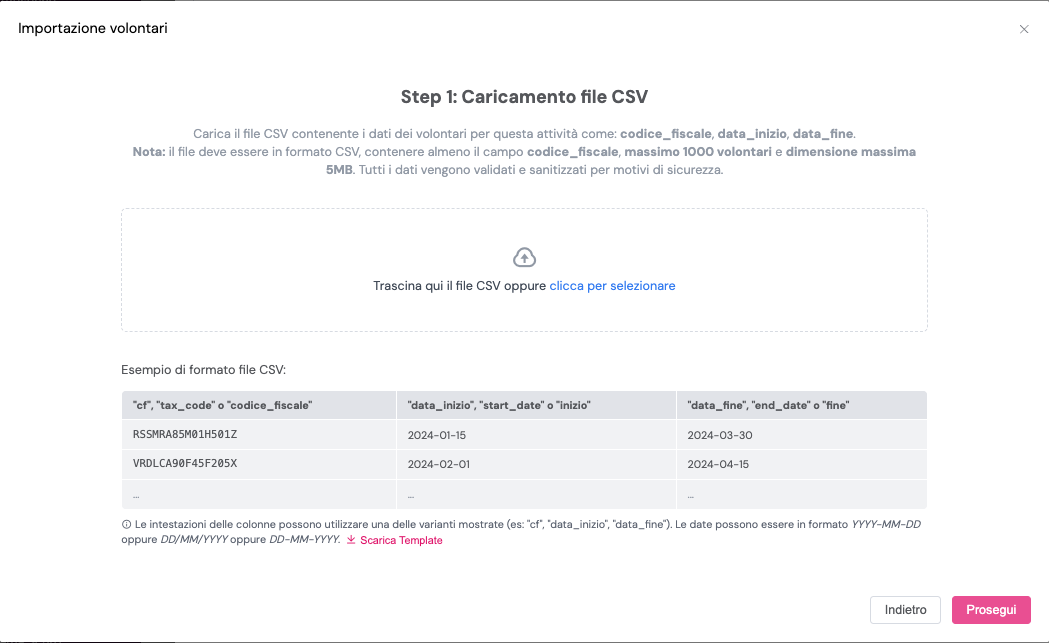Select the data_inizio column header cell
Viewport: 1049px width, 643px height.
tap(537, 405)
